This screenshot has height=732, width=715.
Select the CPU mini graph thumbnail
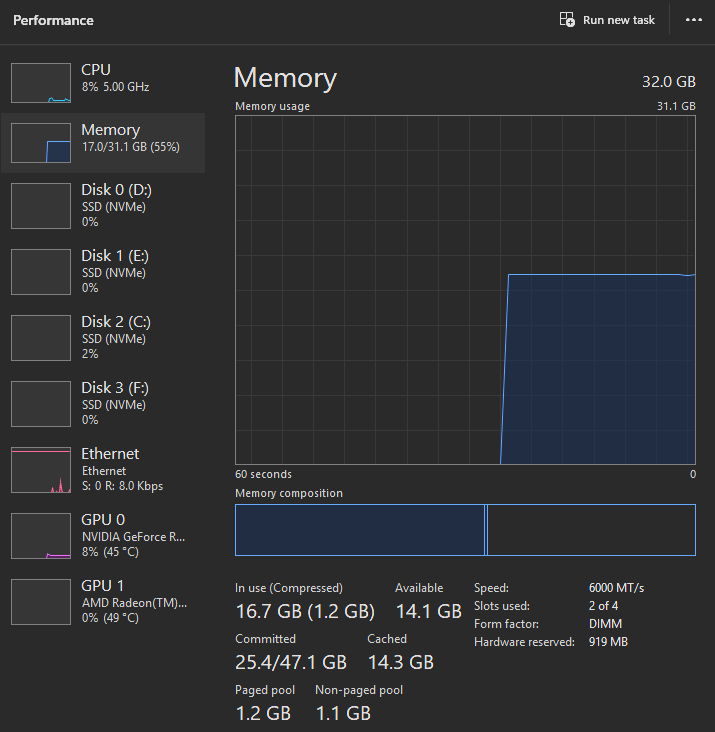(41, 83)
